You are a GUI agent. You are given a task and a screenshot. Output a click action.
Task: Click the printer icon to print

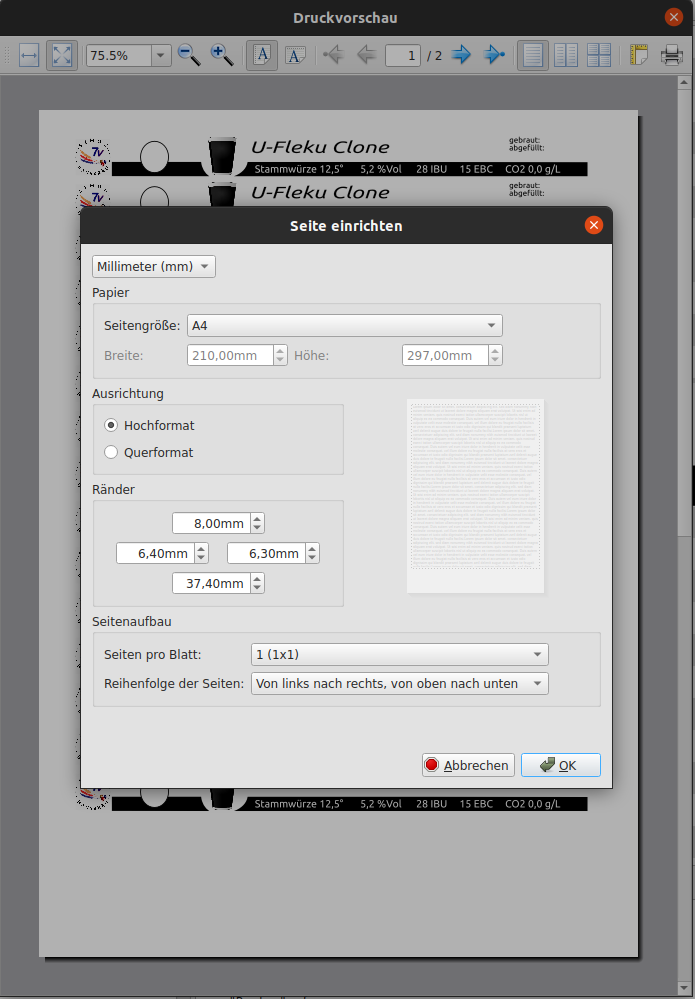pos(672,55)
